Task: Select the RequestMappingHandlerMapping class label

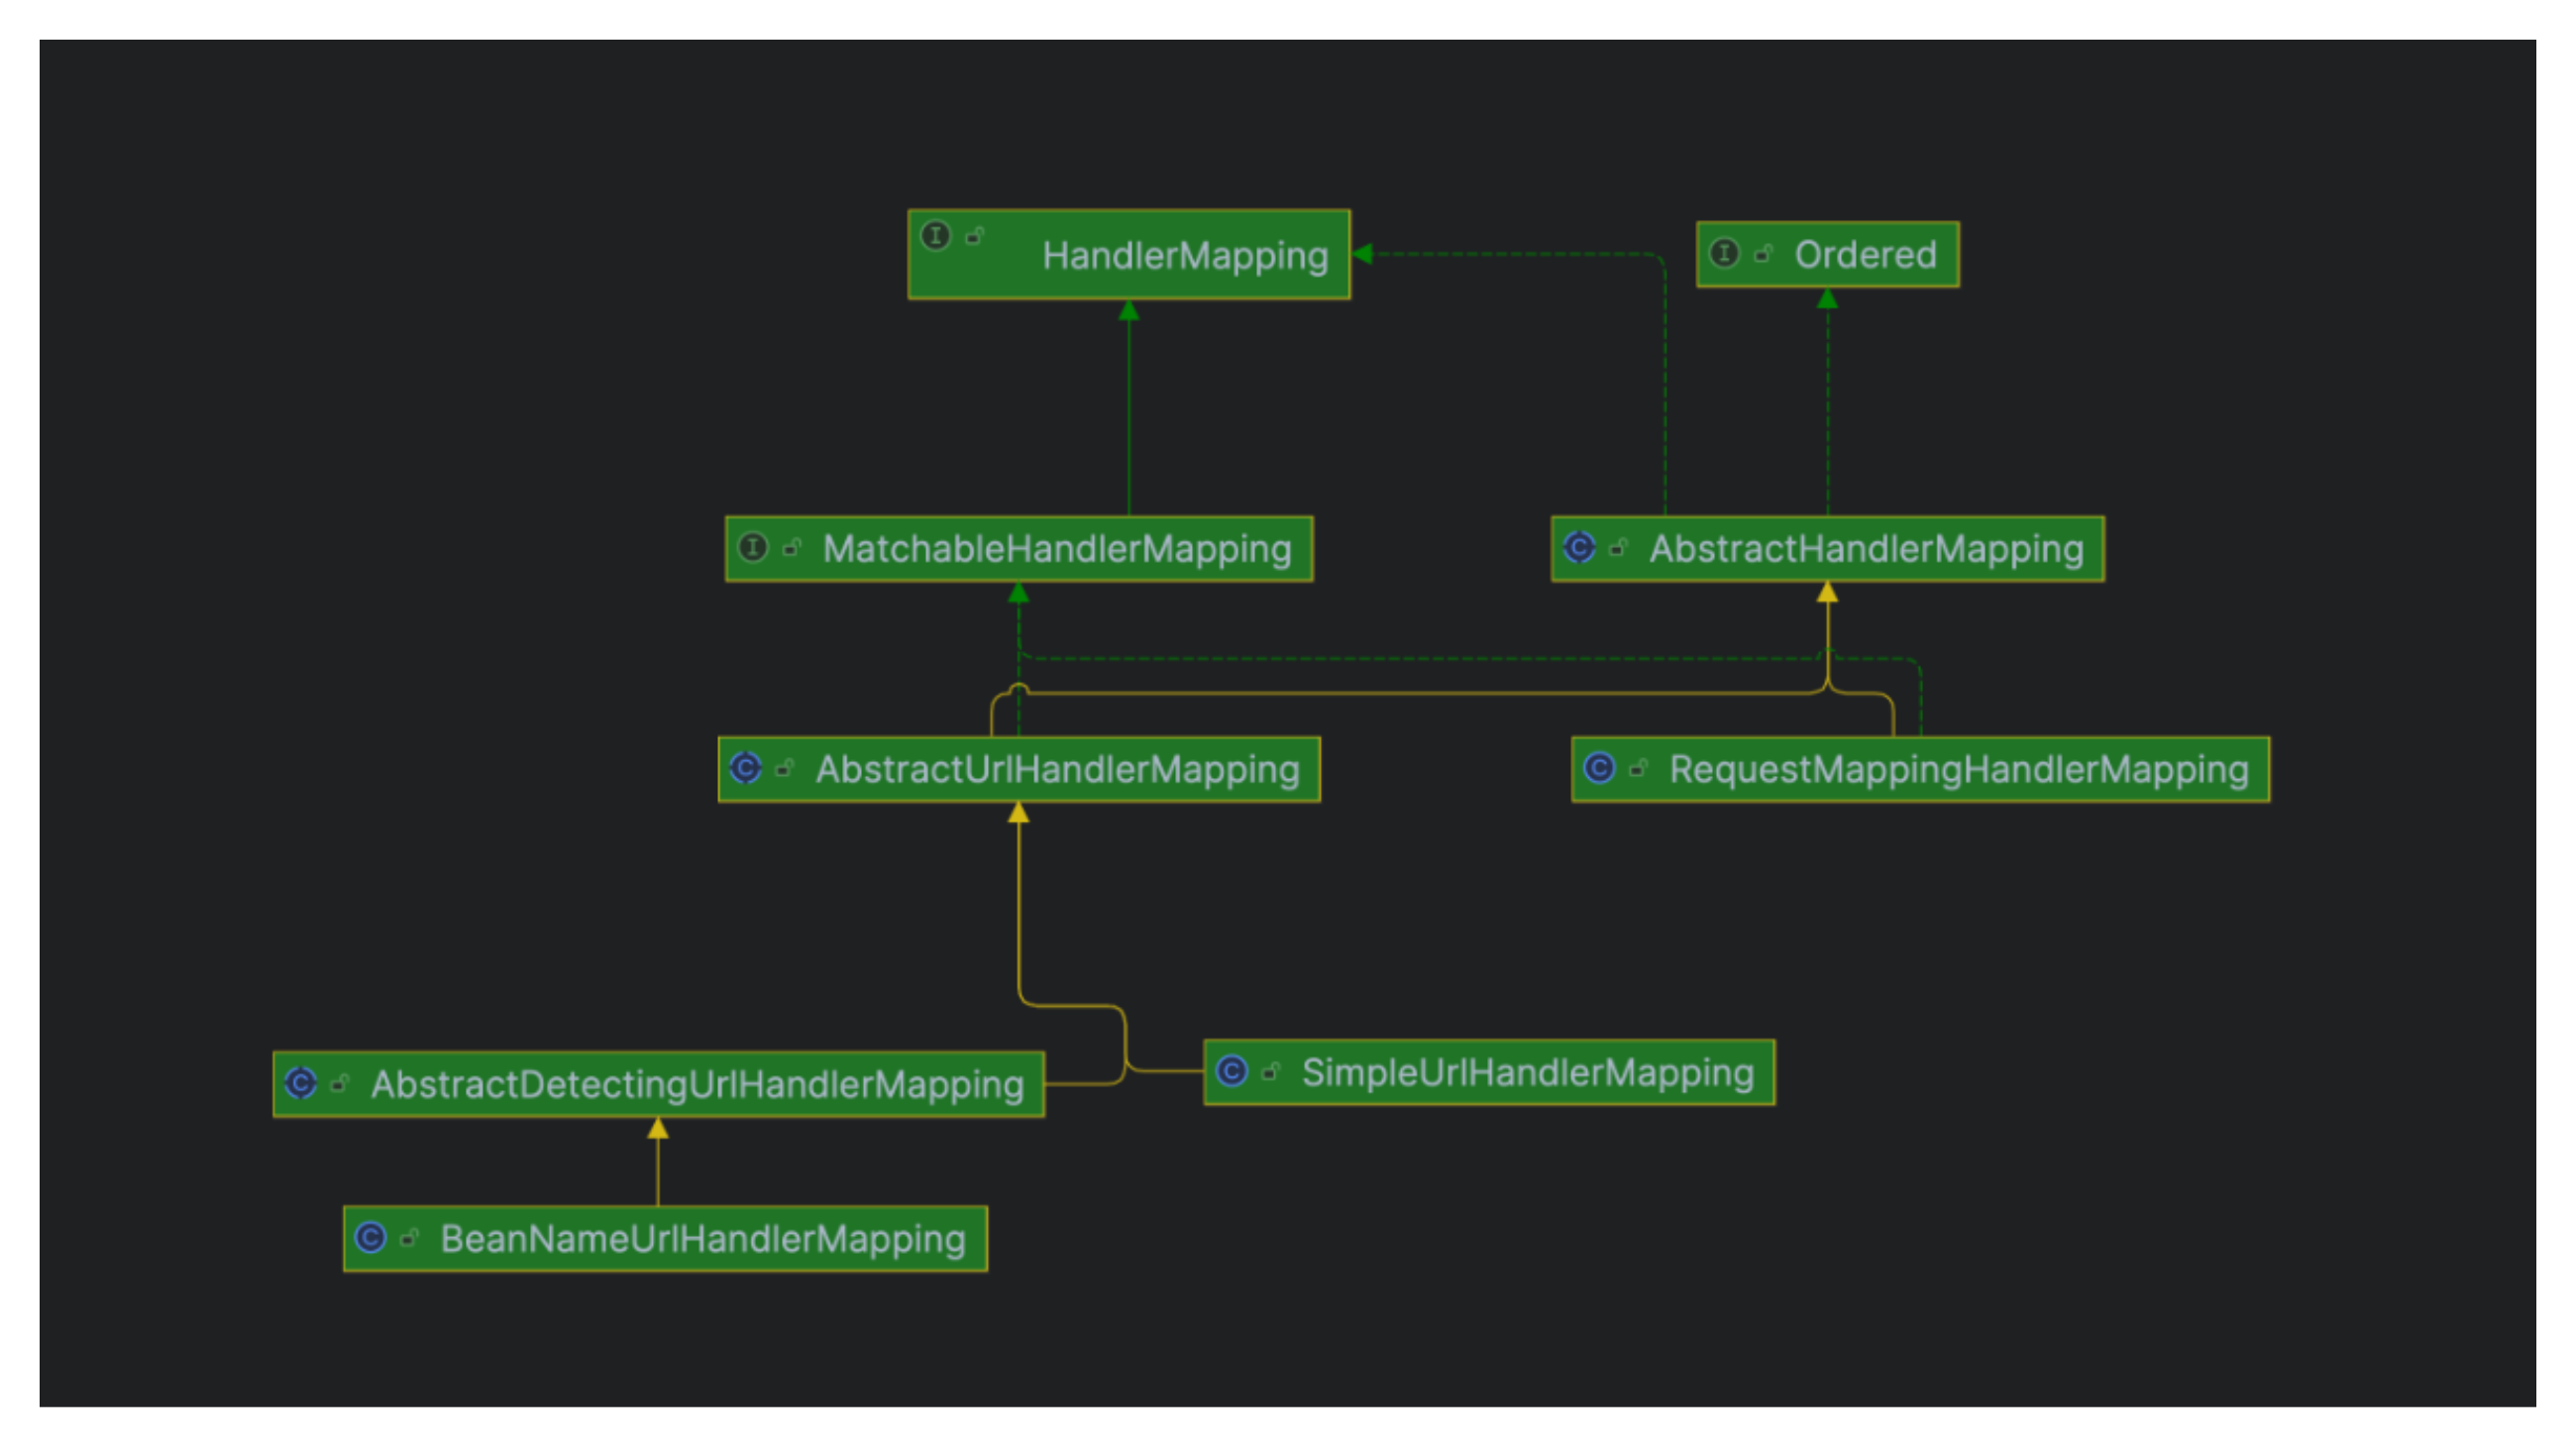Action: [1958, 770]
